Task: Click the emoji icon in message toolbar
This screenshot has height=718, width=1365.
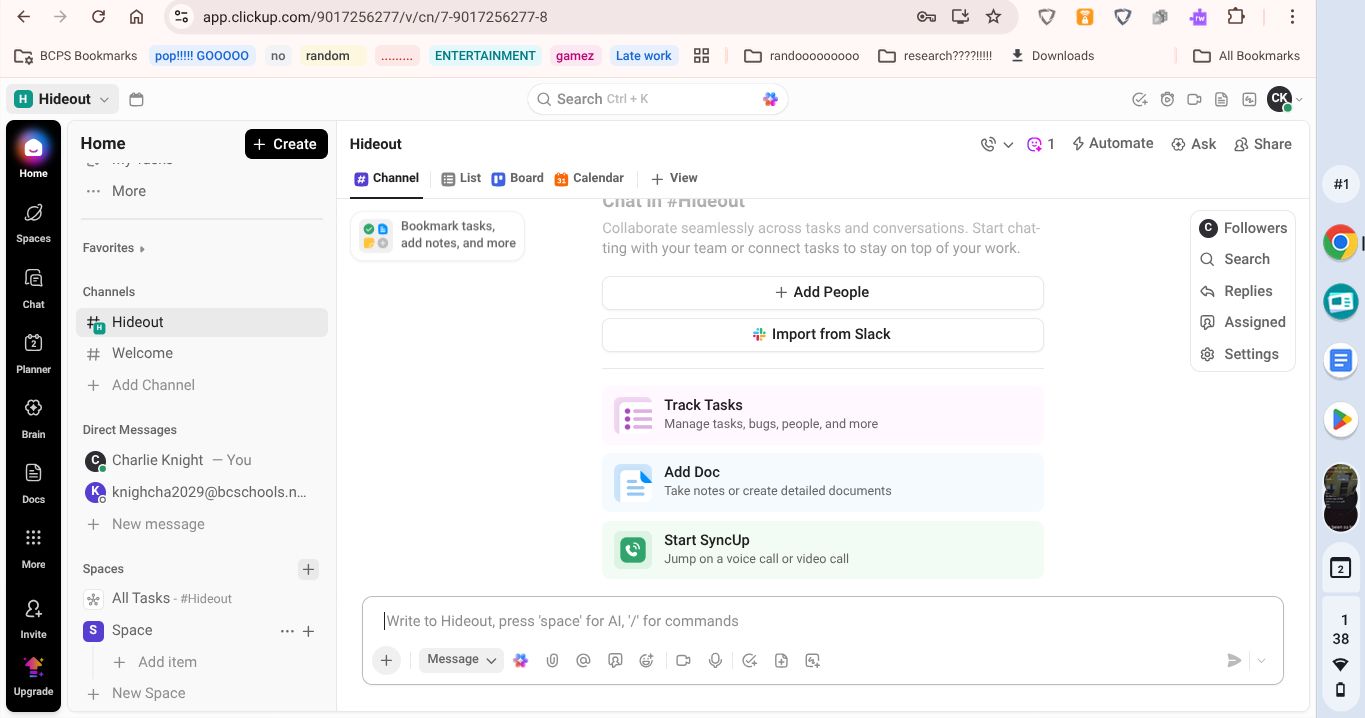Action: [x=647, y=660]
